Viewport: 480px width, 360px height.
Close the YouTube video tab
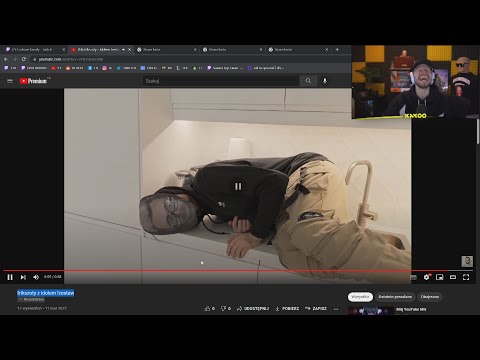point(130,49)
